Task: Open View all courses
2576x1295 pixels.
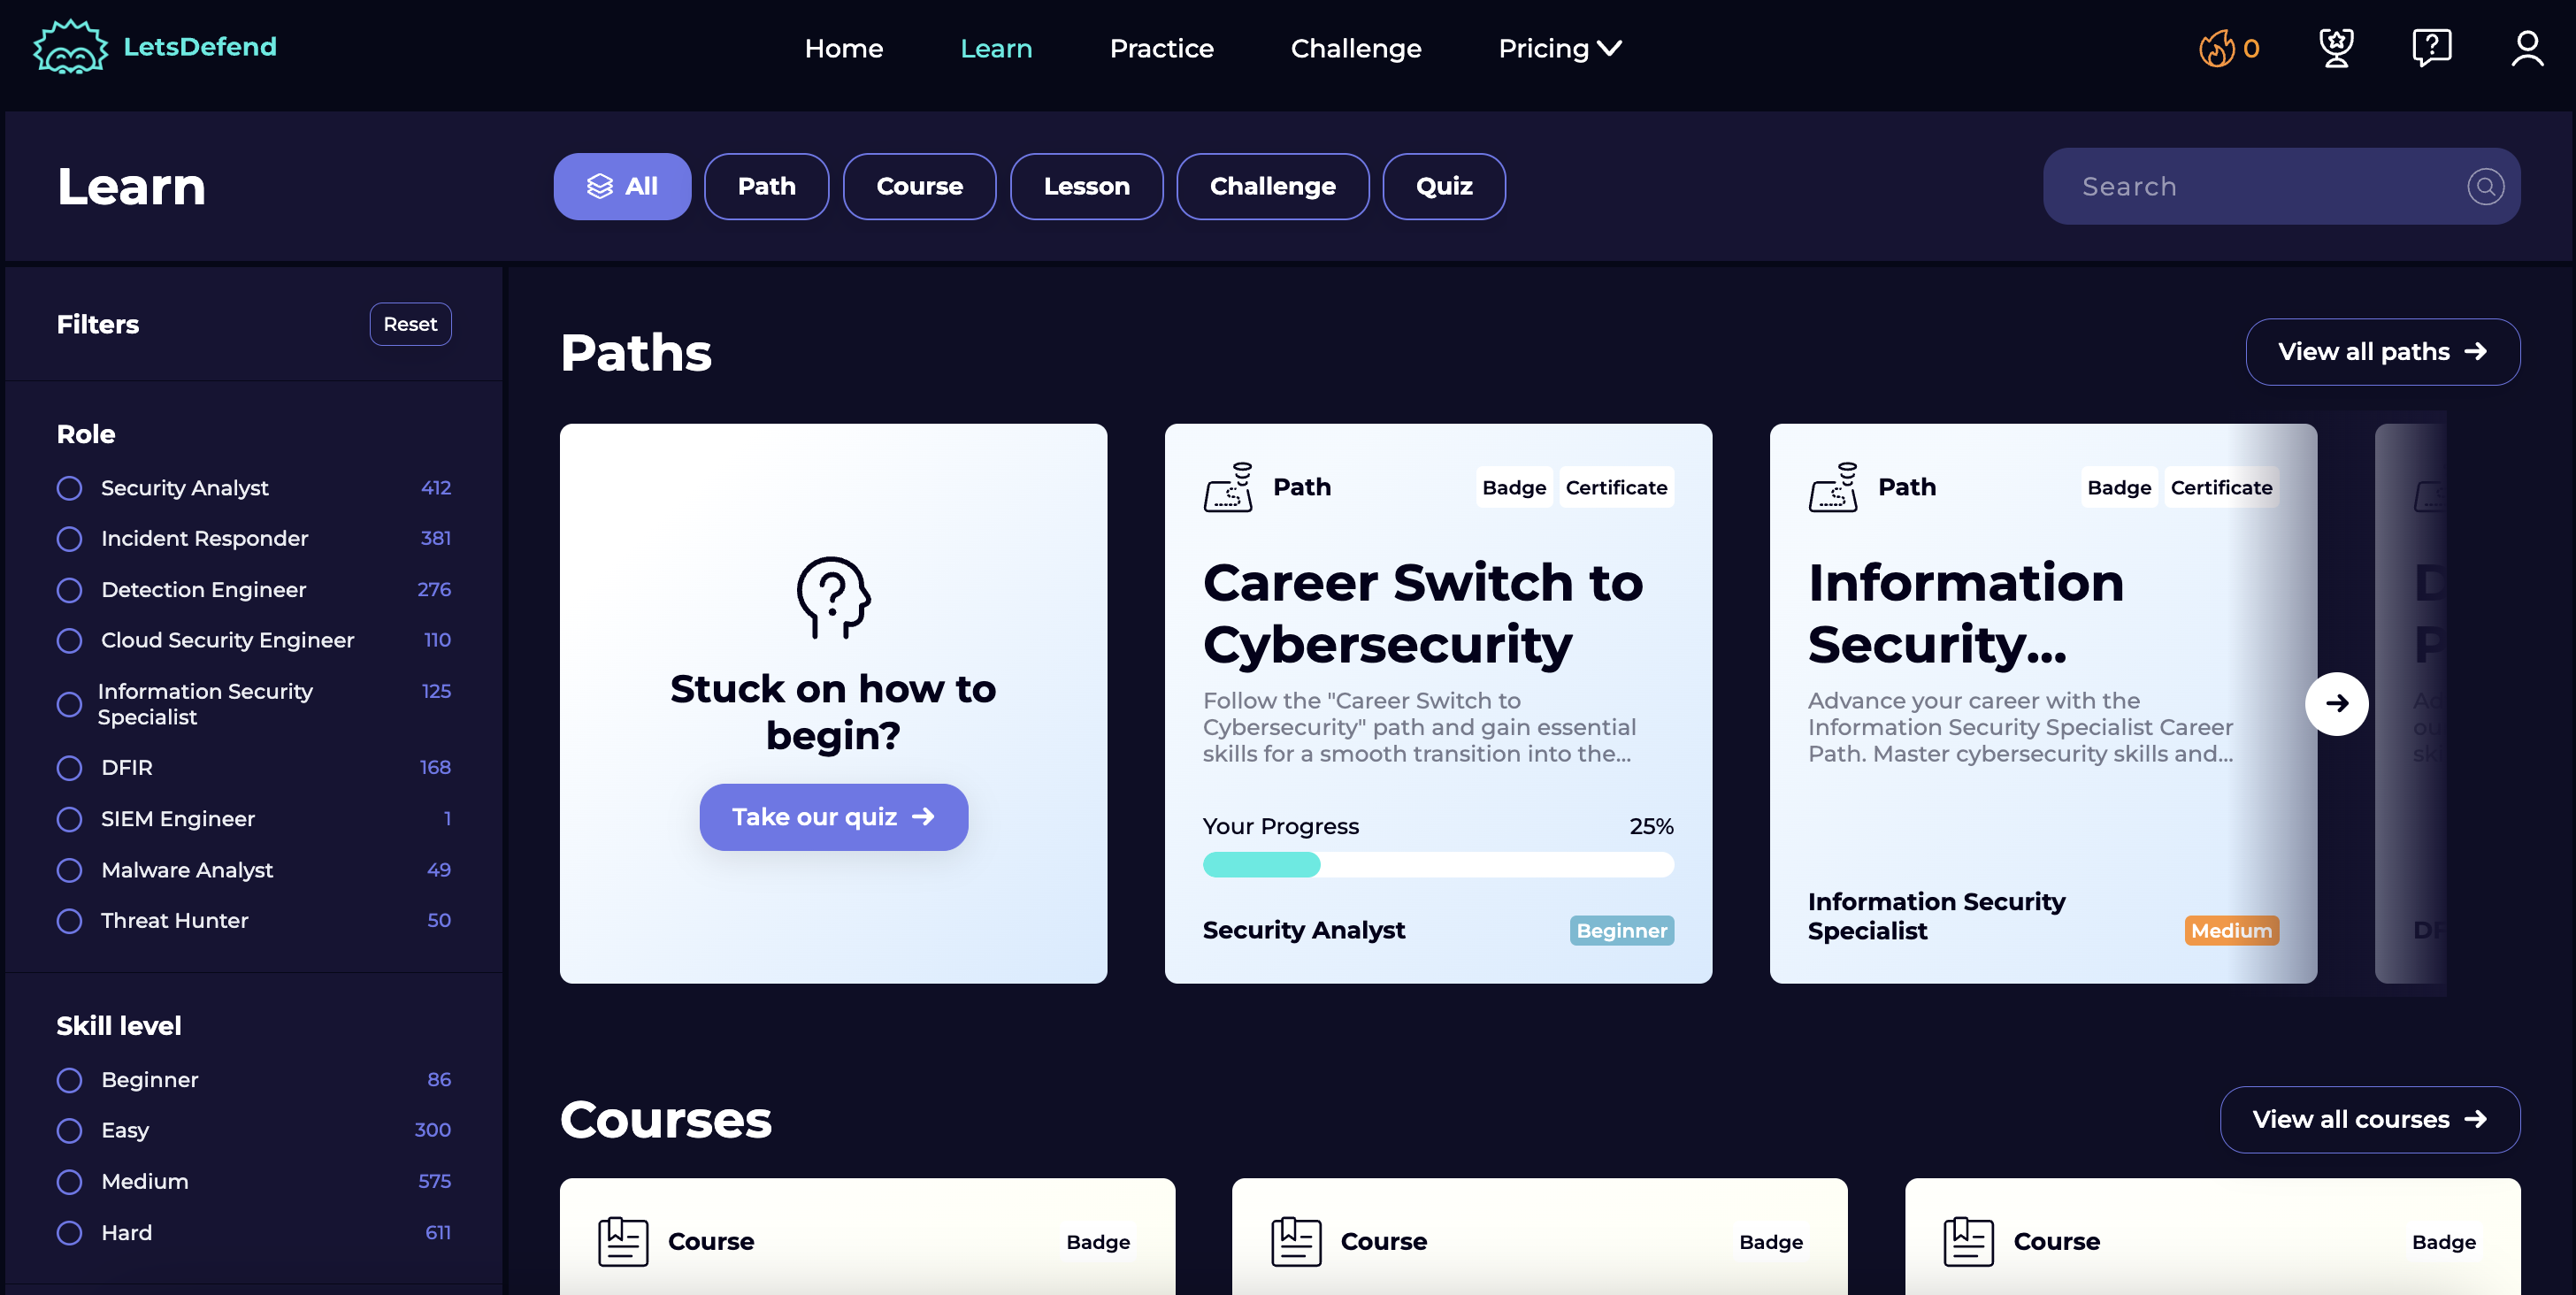Action: pyautogui.click(x=2369, y=1119)
